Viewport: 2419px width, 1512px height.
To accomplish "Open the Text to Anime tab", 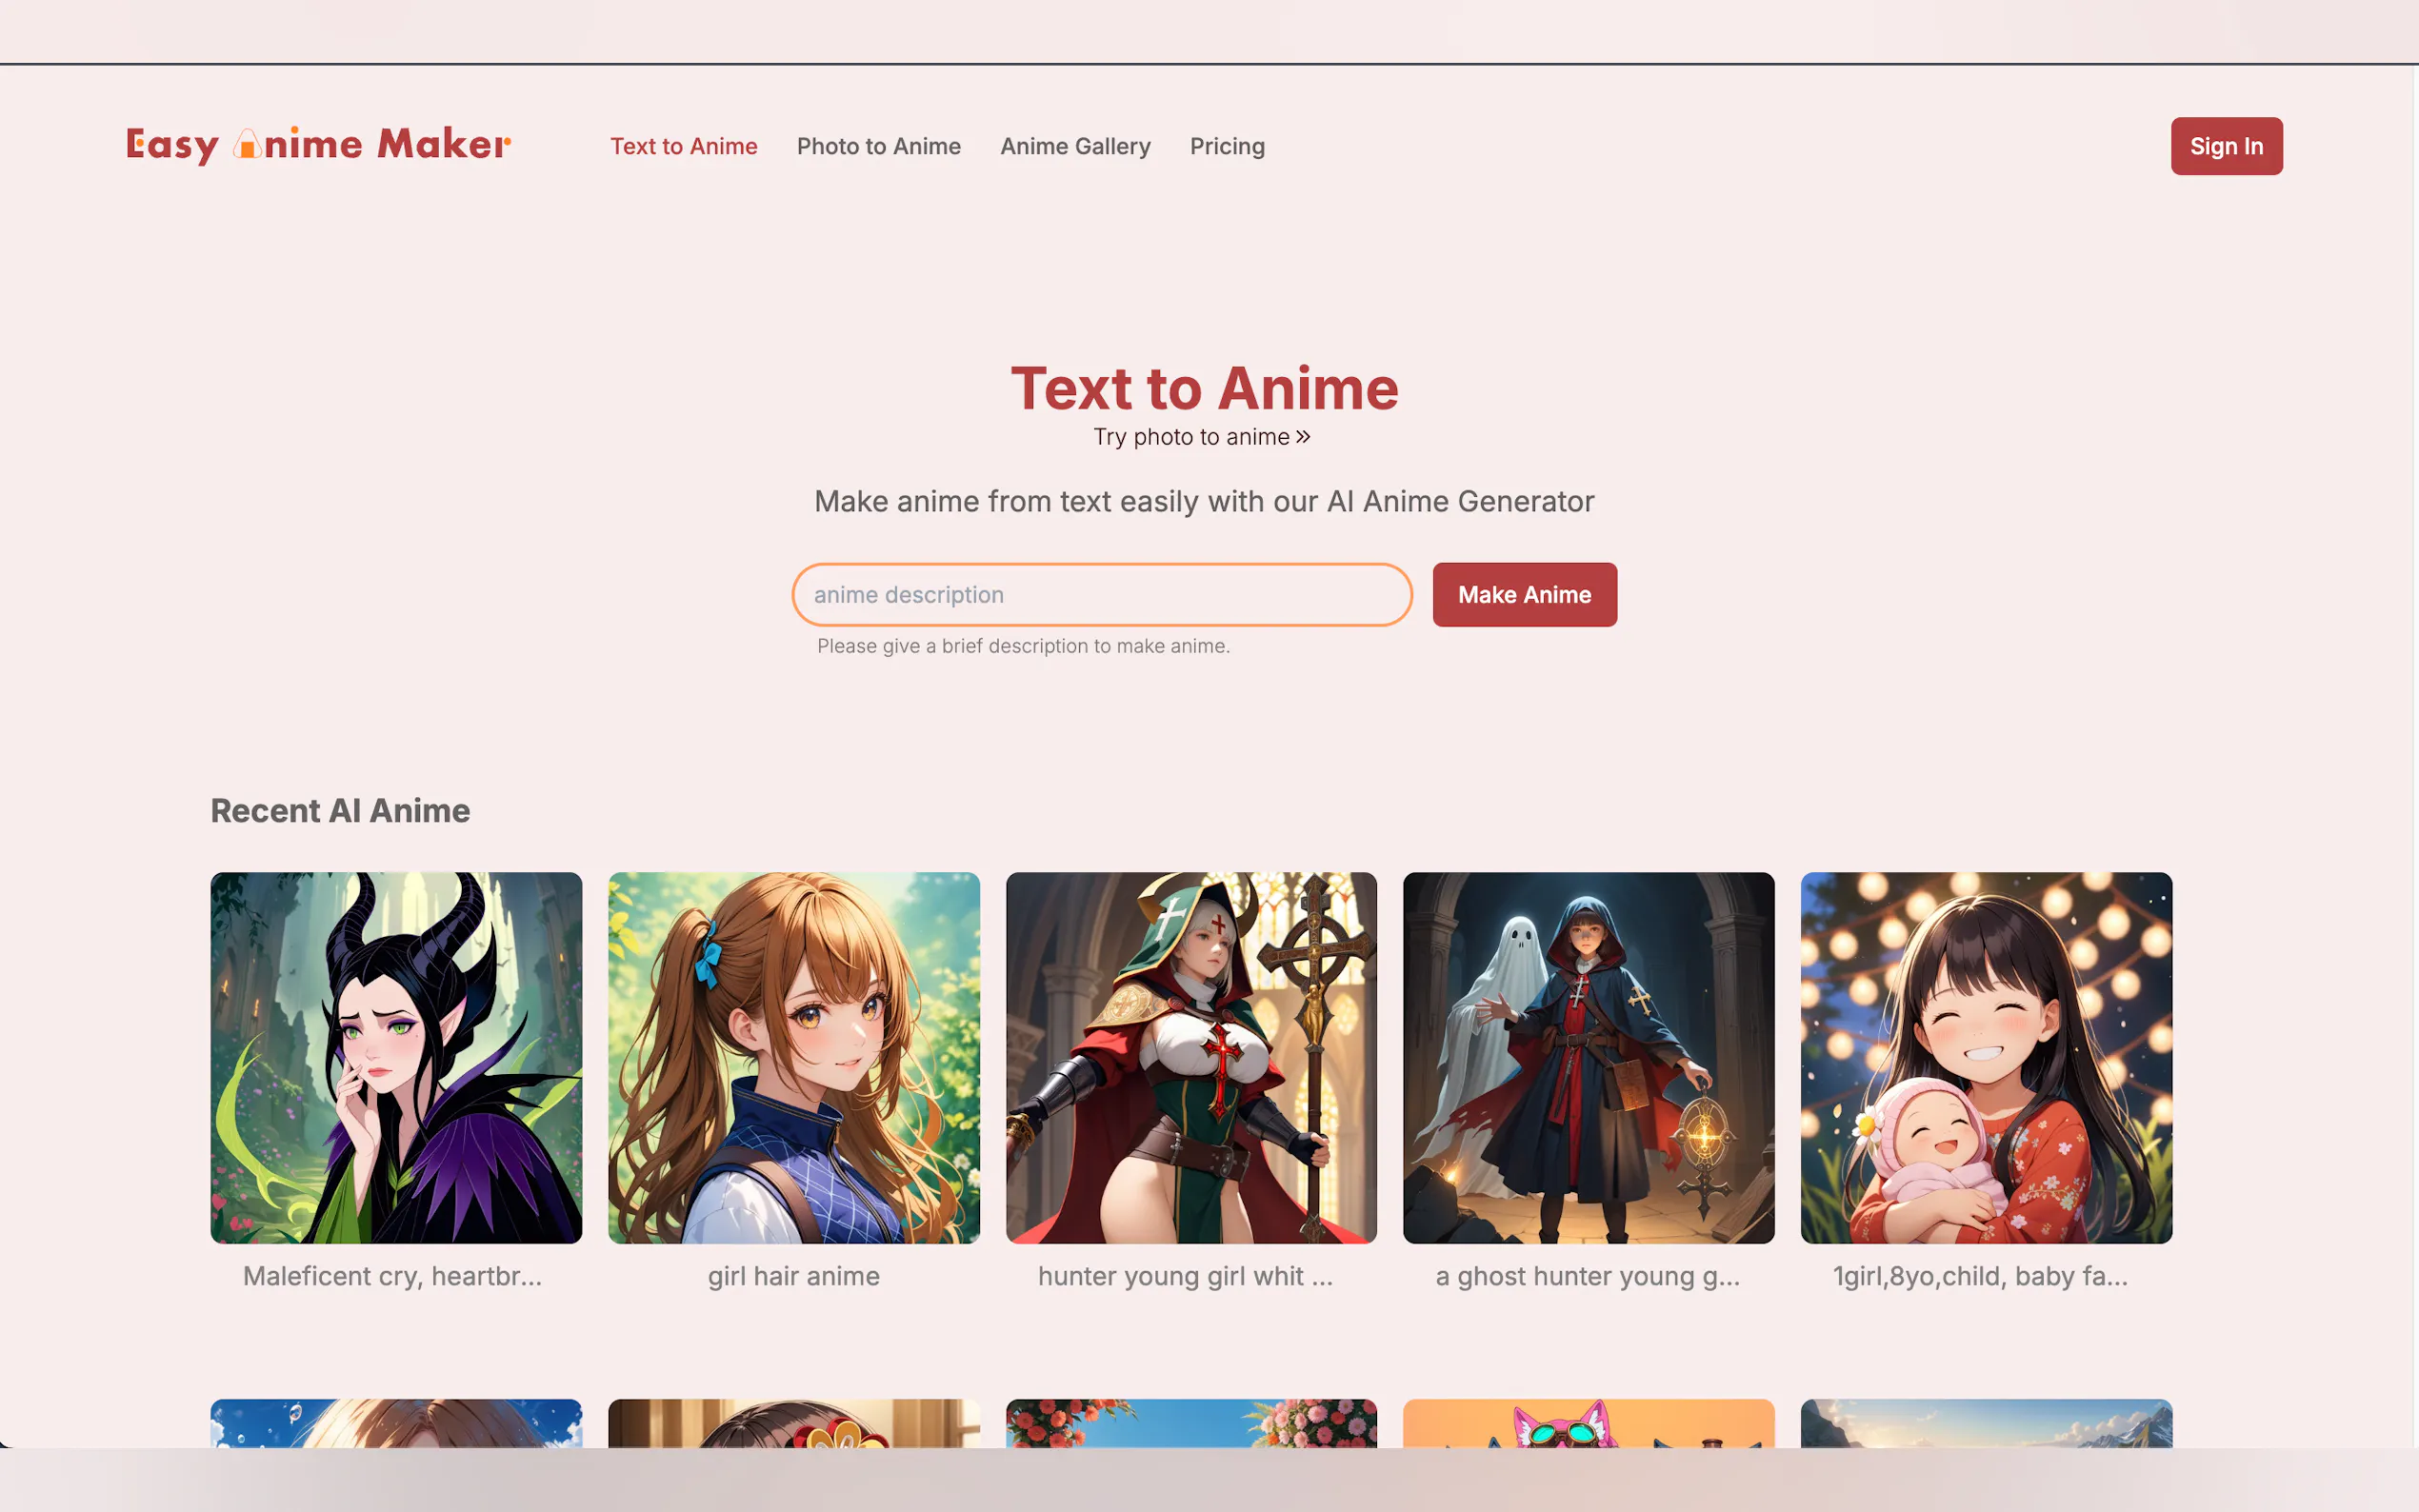I will click(x=683, y=146).
